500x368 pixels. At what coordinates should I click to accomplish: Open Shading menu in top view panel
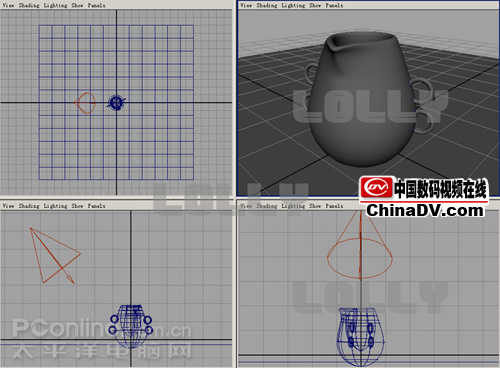click(29, 5)
